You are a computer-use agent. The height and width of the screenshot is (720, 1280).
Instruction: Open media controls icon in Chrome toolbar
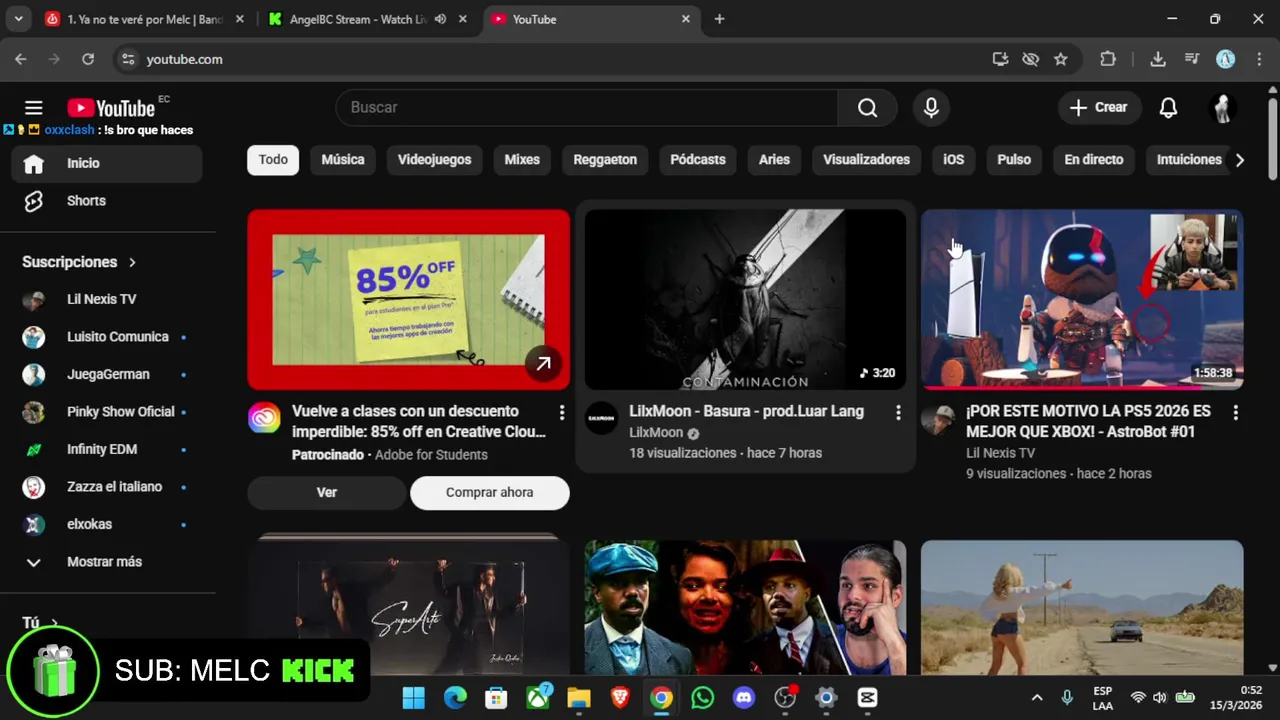[x=1191, y=59]
